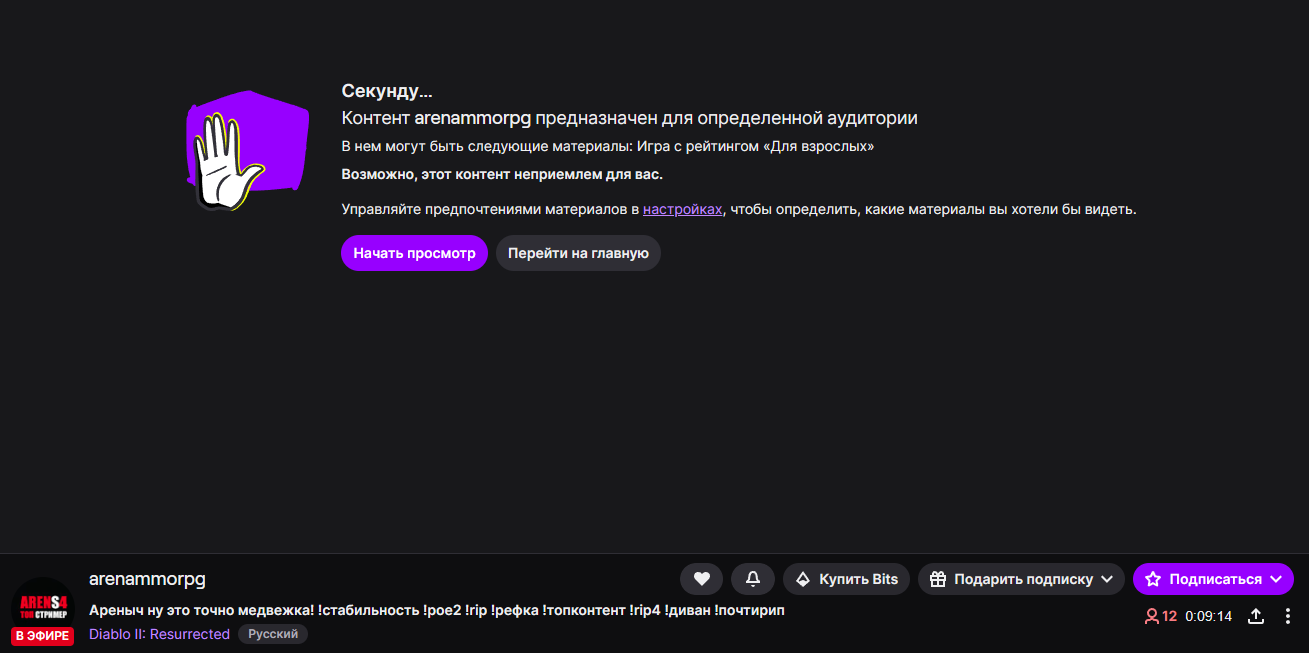The width and height of the screenshot is (1309, 653).
Task: Click Купить Bits button
Action: click(x=846, y=579)
